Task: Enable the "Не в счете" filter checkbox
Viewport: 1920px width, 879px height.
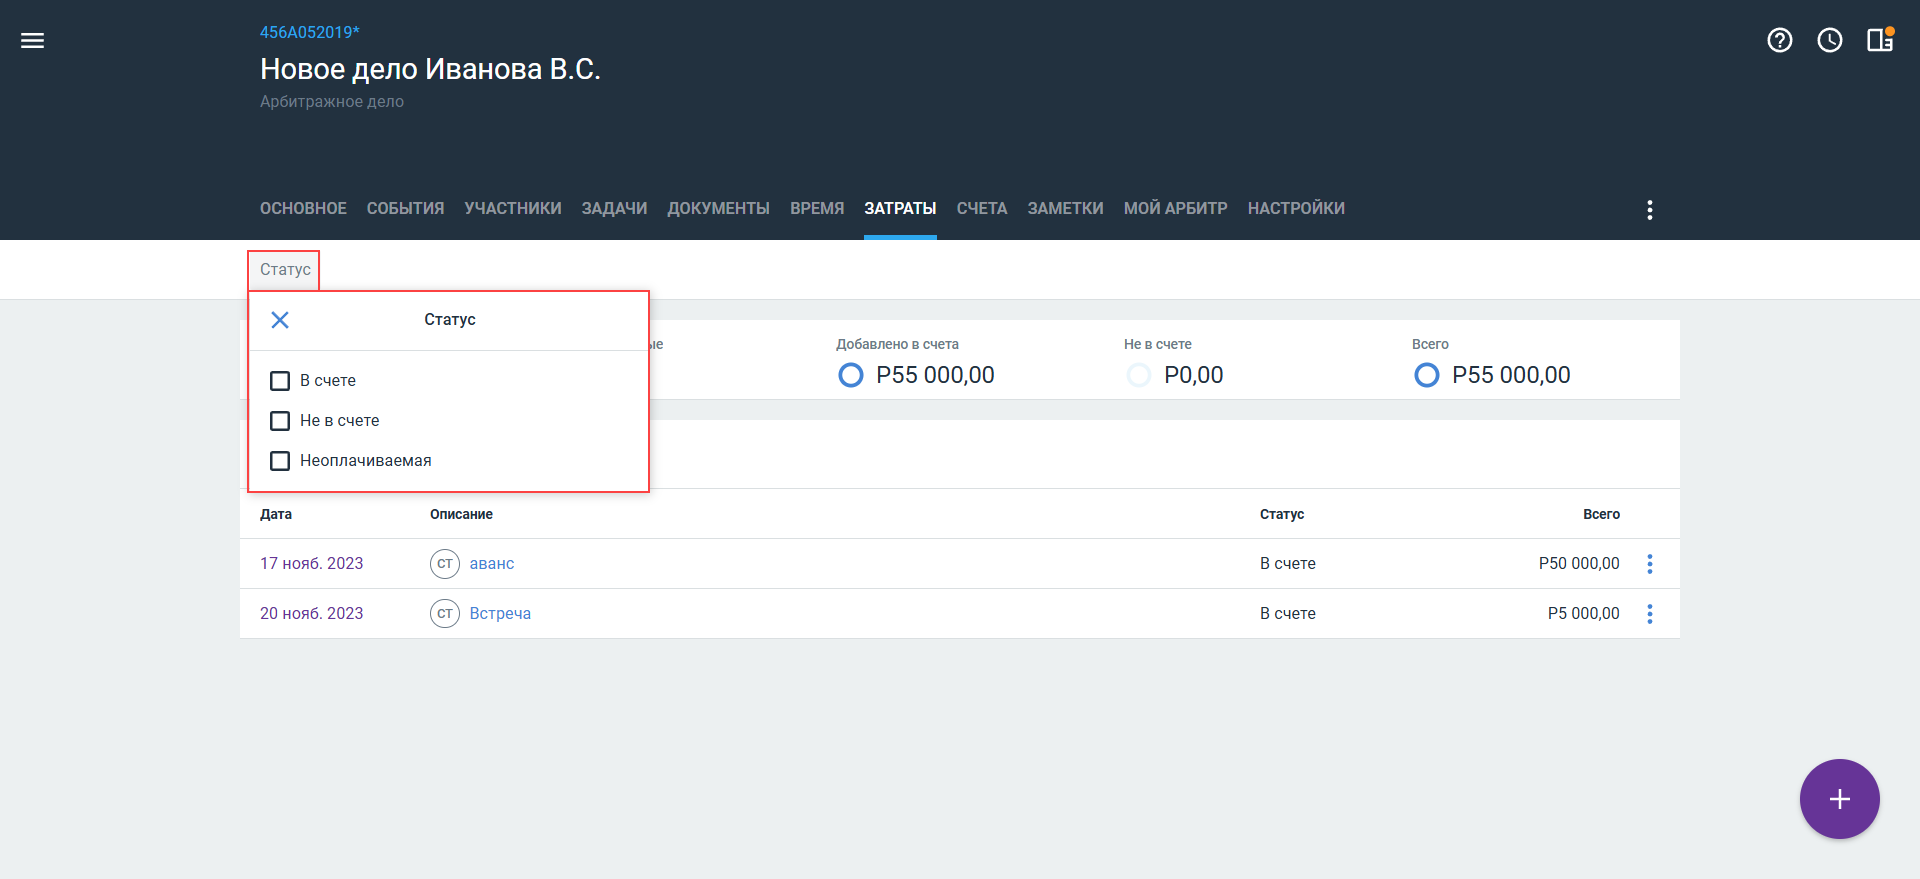Action: (x=280, y=421)
